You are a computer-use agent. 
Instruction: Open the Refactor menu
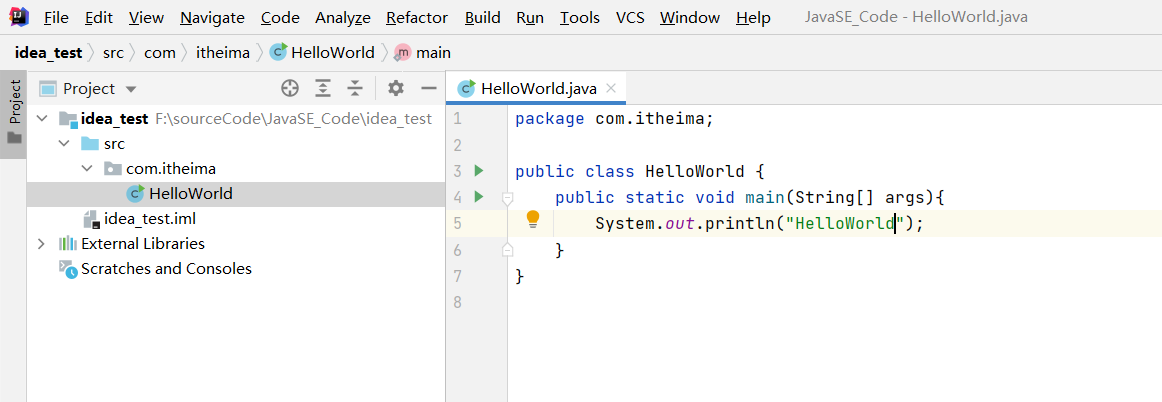pos(416,17)
